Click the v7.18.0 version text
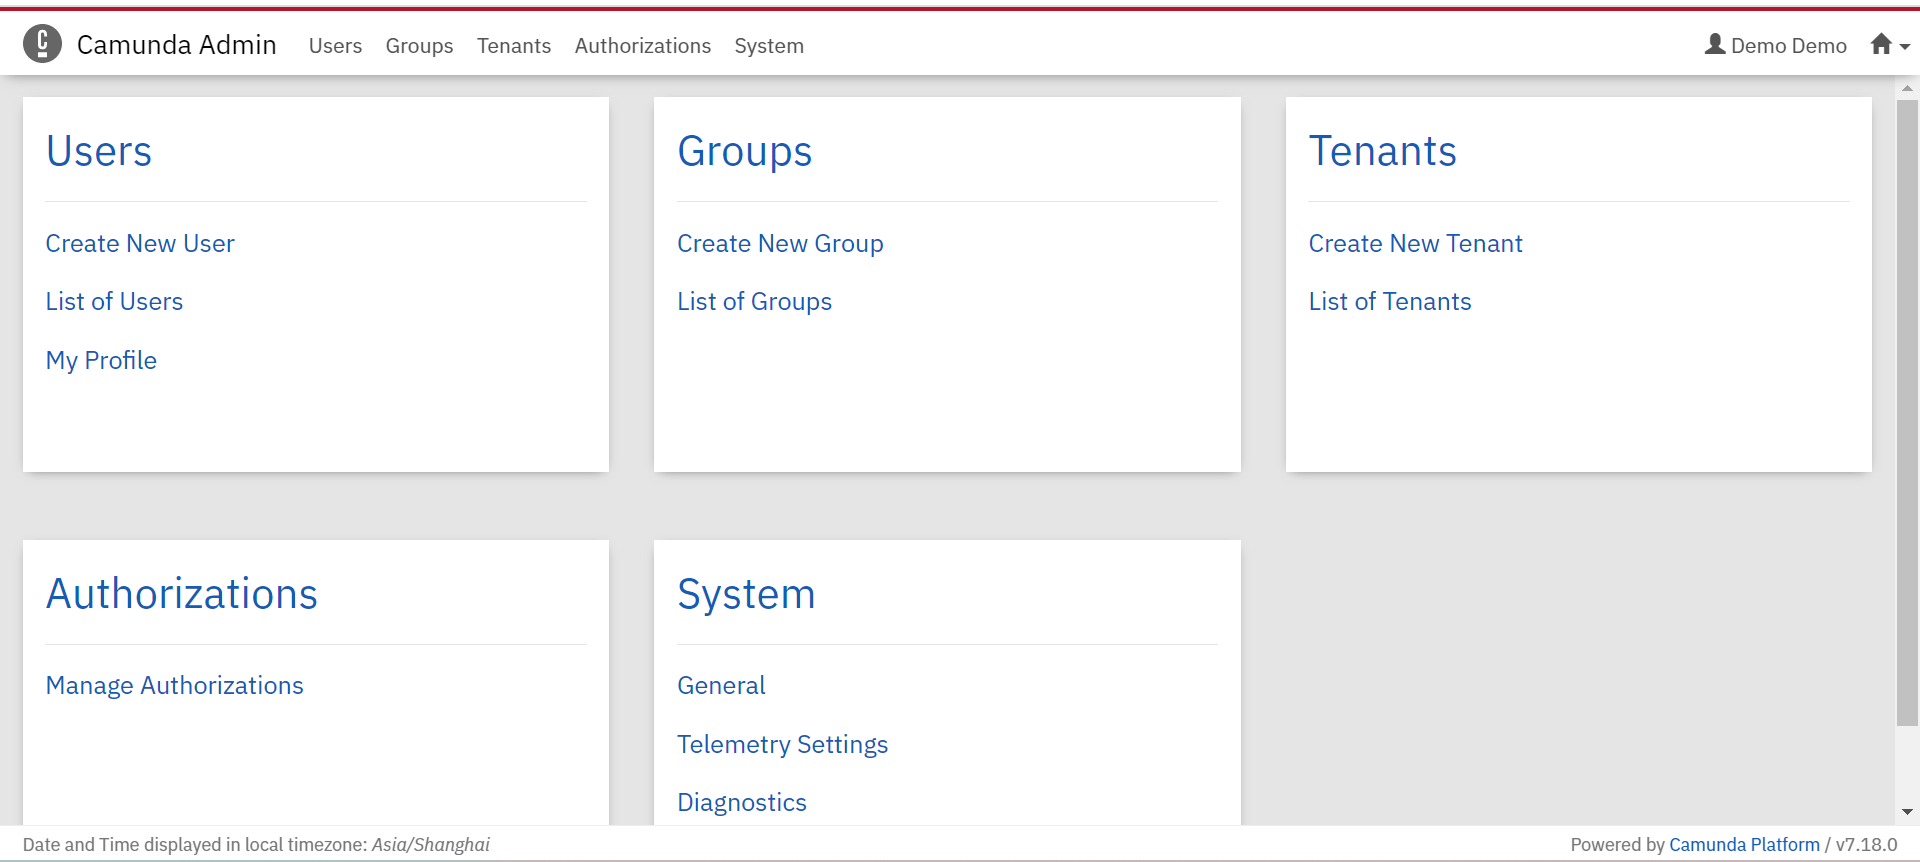1920x862 pixels. click(1866, 845)
